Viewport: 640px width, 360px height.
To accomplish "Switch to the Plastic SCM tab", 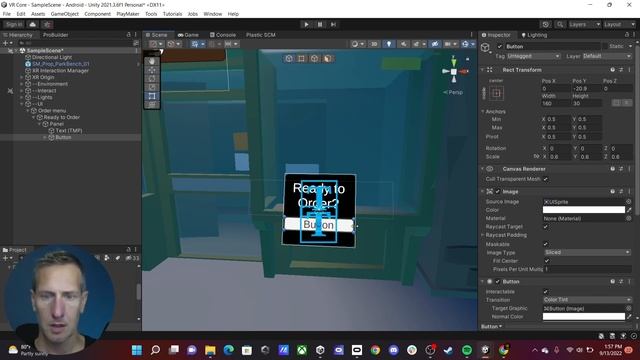I will coord(260,35).
